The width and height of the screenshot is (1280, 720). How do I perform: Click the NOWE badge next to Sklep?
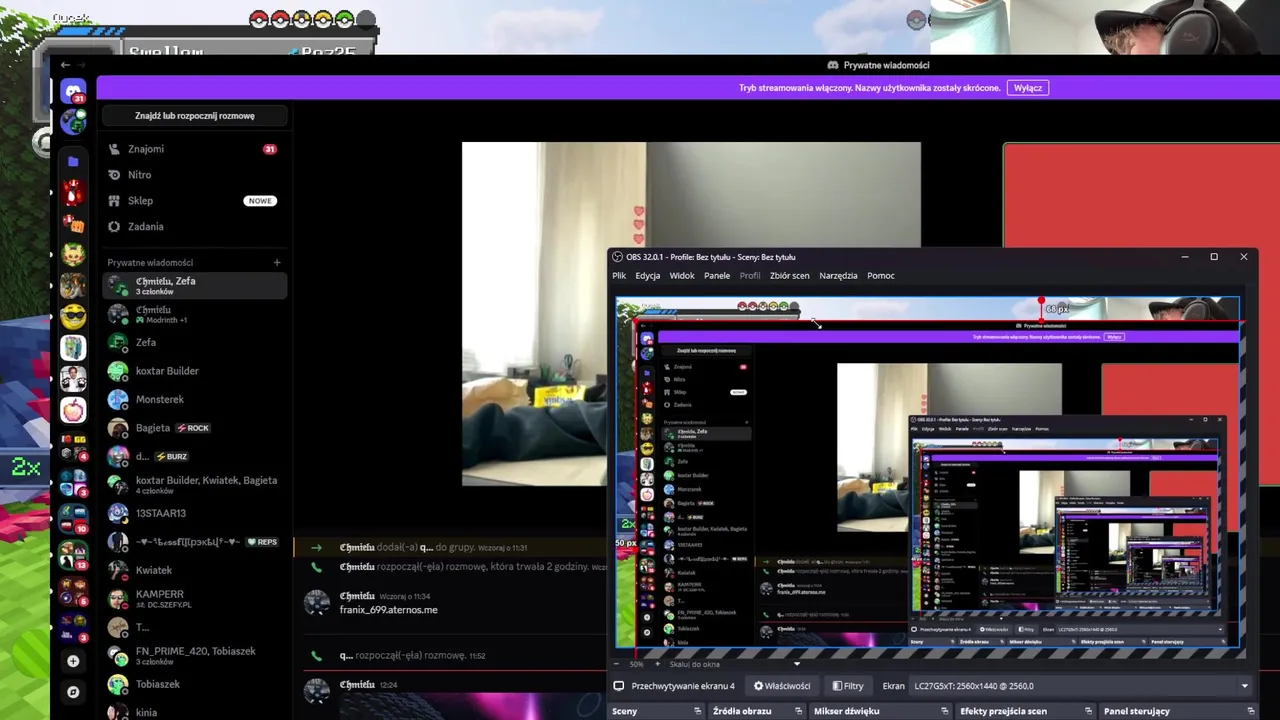point(260,201)
